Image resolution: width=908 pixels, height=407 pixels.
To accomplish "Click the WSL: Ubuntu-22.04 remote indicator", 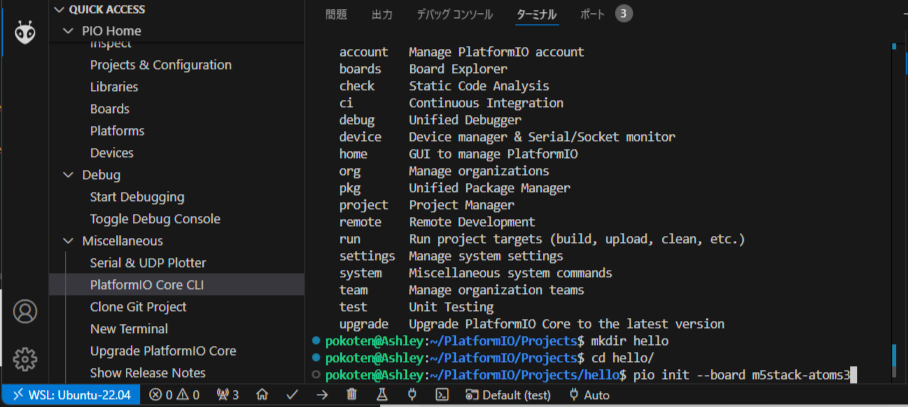I will coord(70,395).
